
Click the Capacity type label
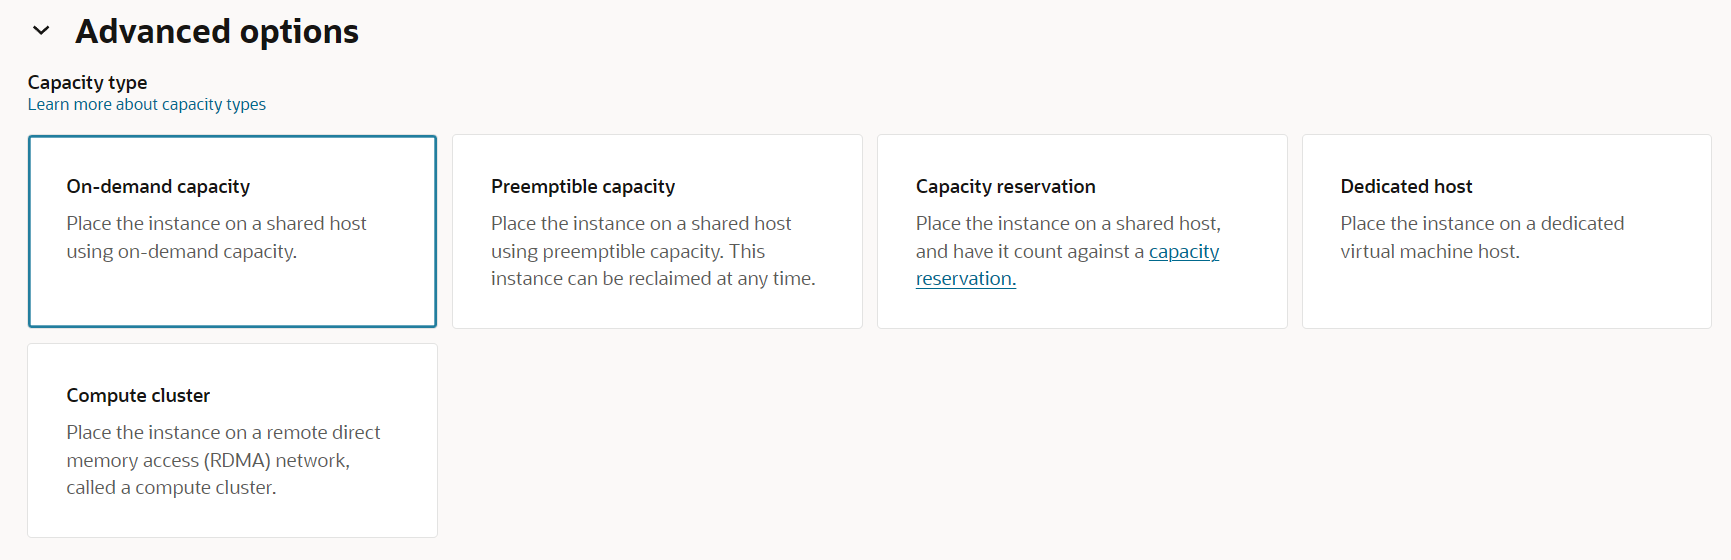pos(88,82)
